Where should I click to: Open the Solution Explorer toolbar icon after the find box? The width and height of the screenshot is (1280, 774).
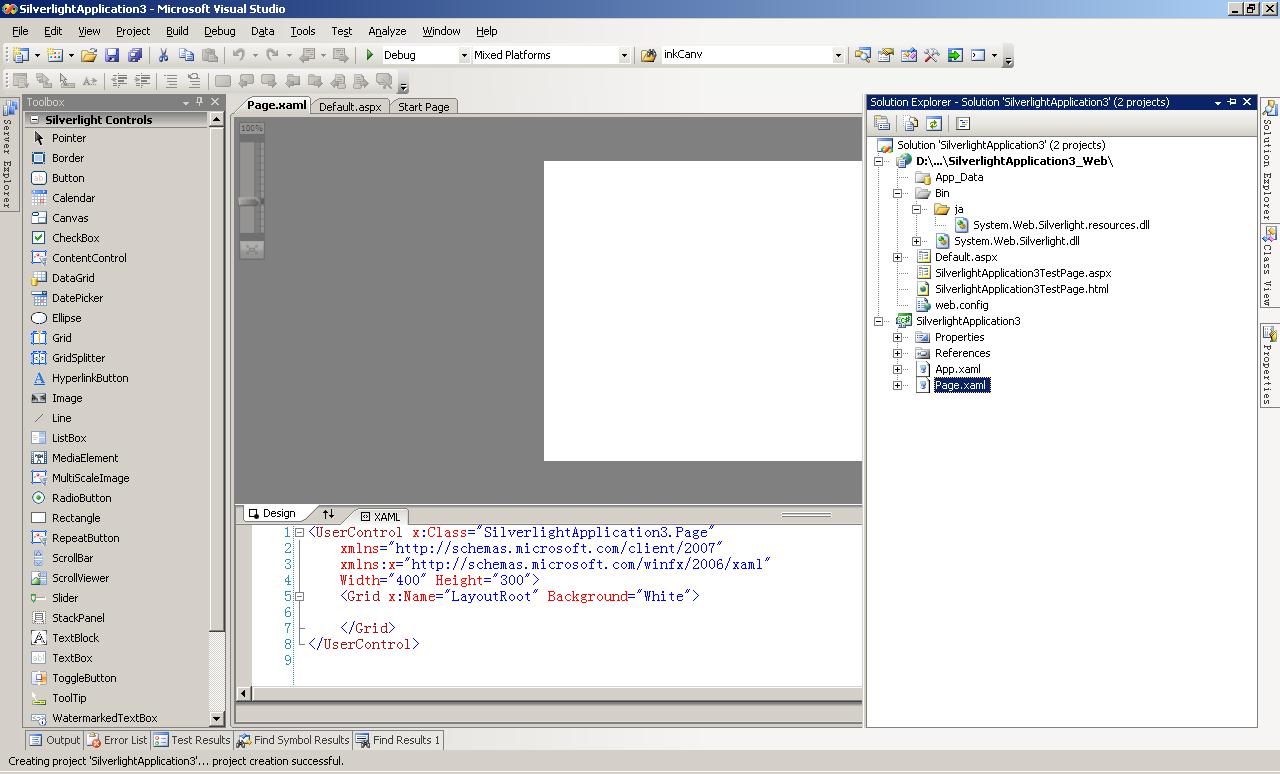click(862, 55)
